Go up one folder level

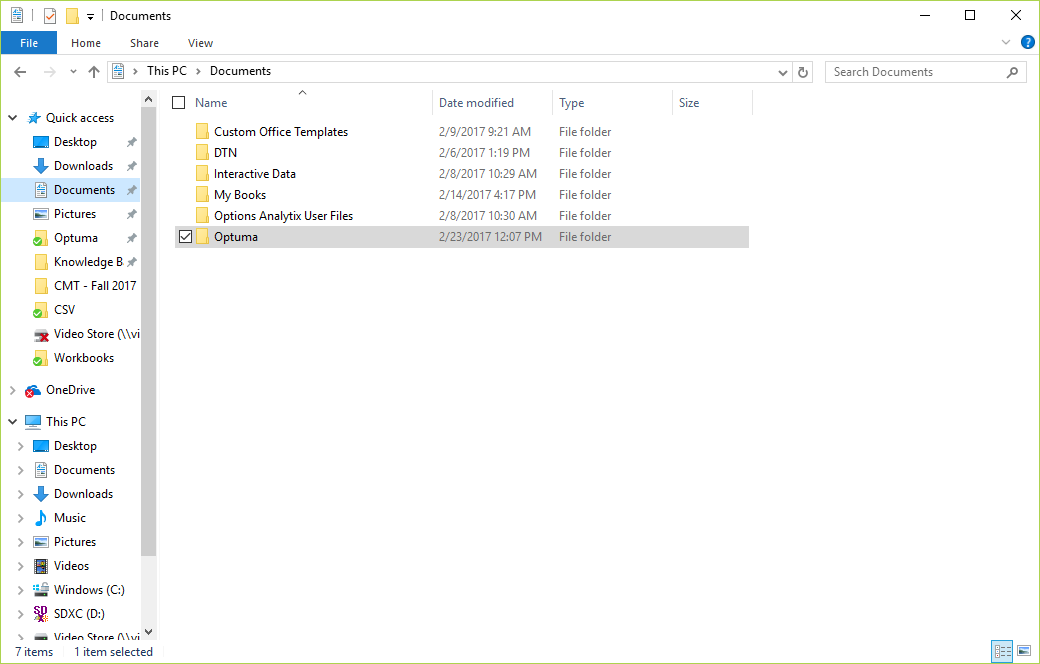pos(94,72)
